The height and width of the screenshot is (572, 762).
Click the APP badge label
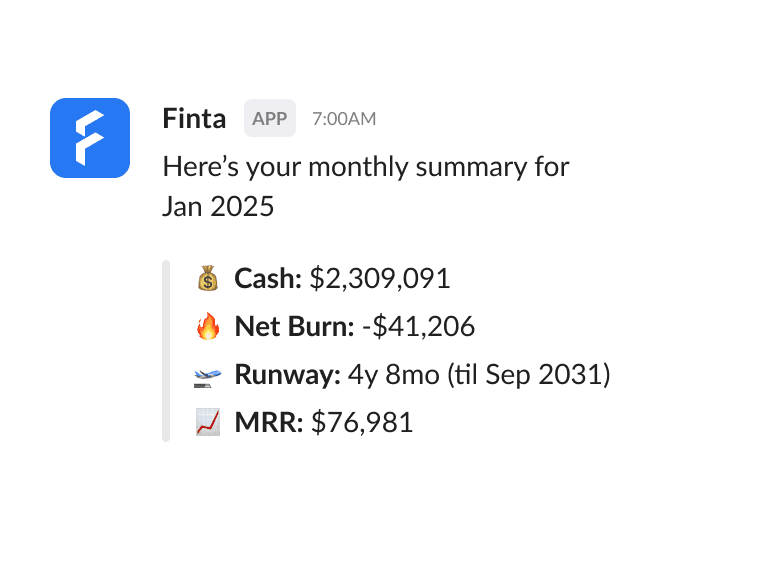point(270,118)
